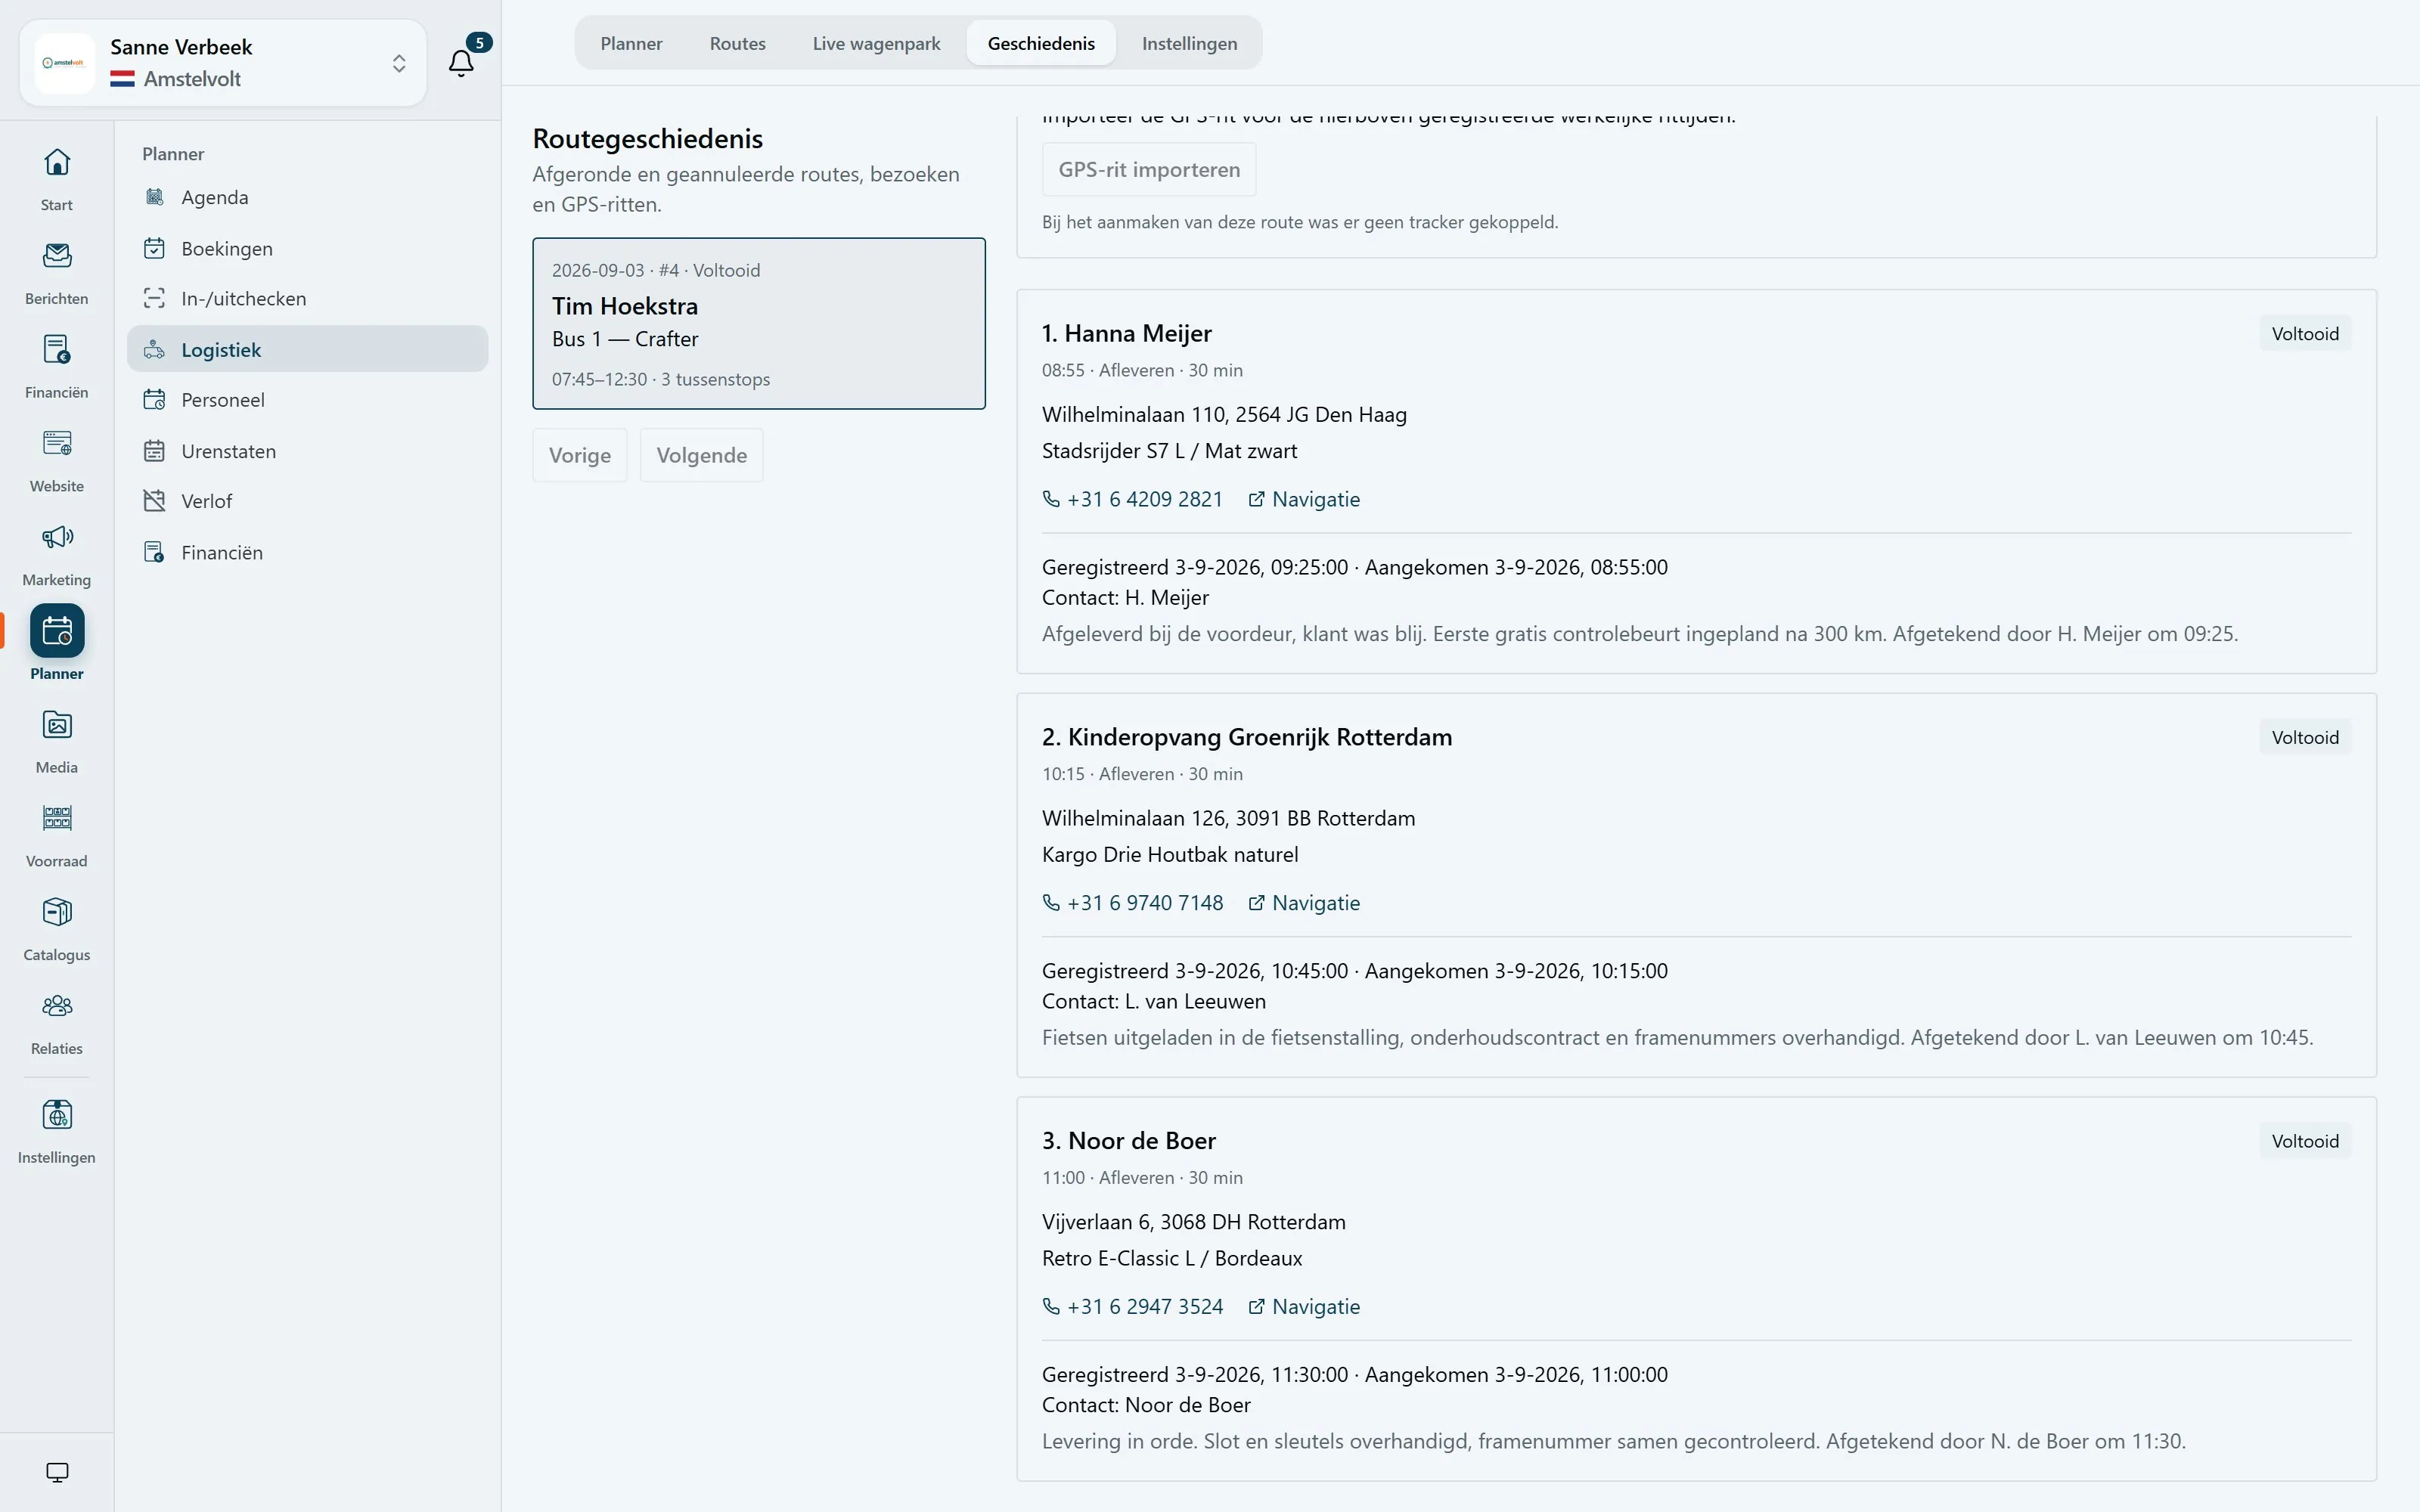Select the Geschiedenis tab

[1041, 43]
